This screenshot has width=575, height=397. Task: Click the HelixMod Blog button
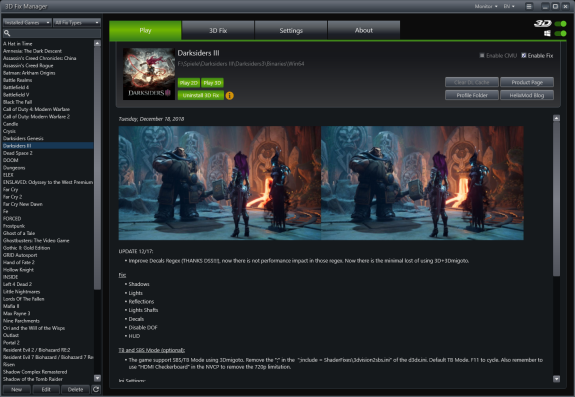[x=527, y=95]
